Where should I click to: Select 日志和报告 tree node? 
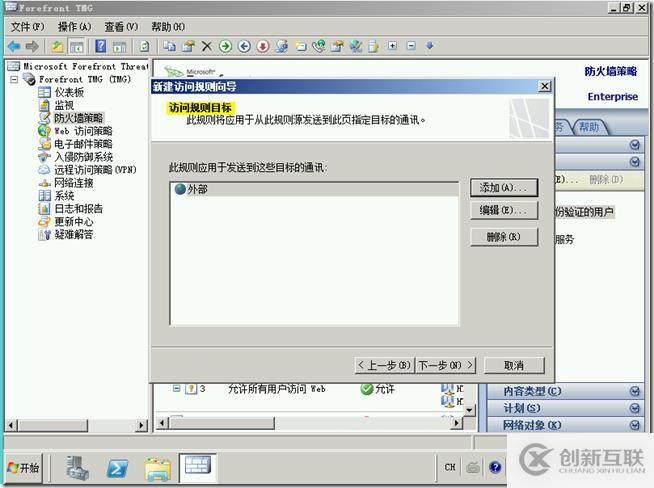point(78,209)
